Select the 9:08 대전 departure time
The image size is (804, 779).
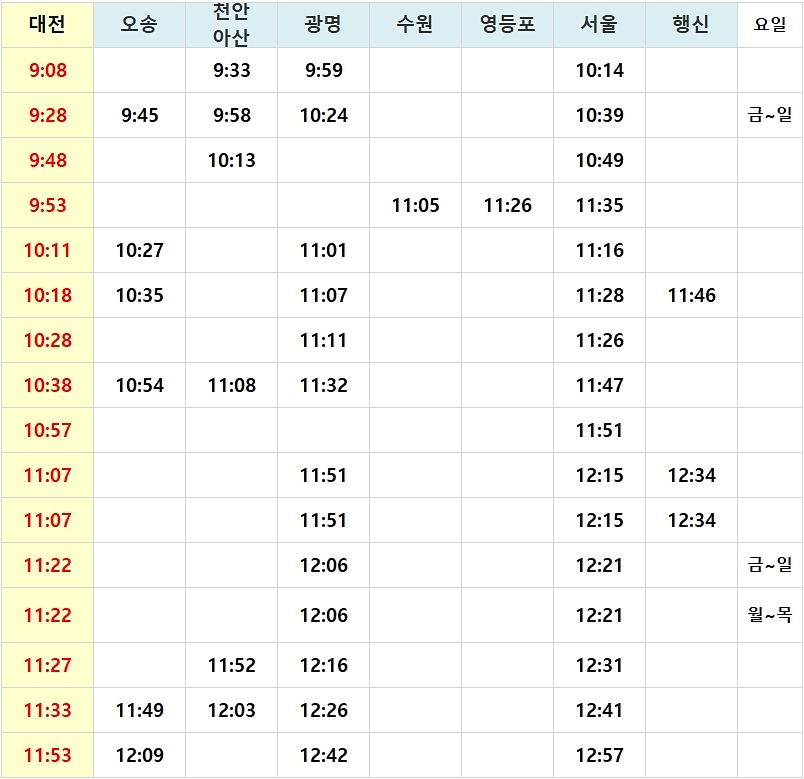pyautogui.click(x=47, y=70)
